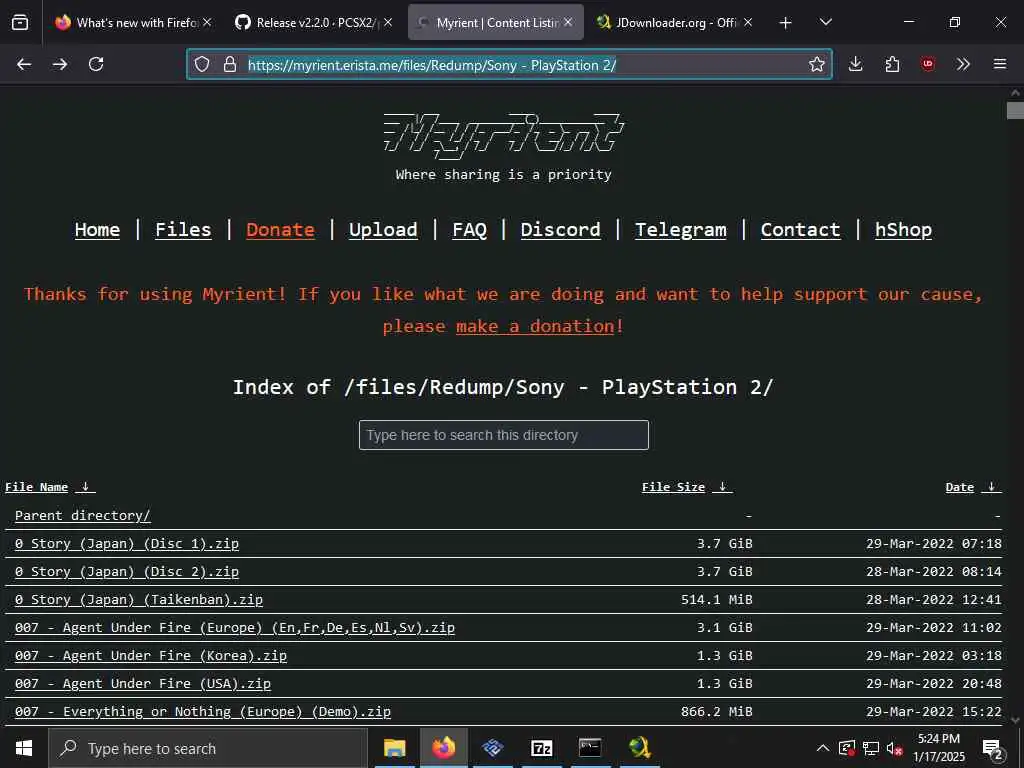Open the tracking protection shield icon
Screen dimensions: 1024x768
click(x=202, y=64)
